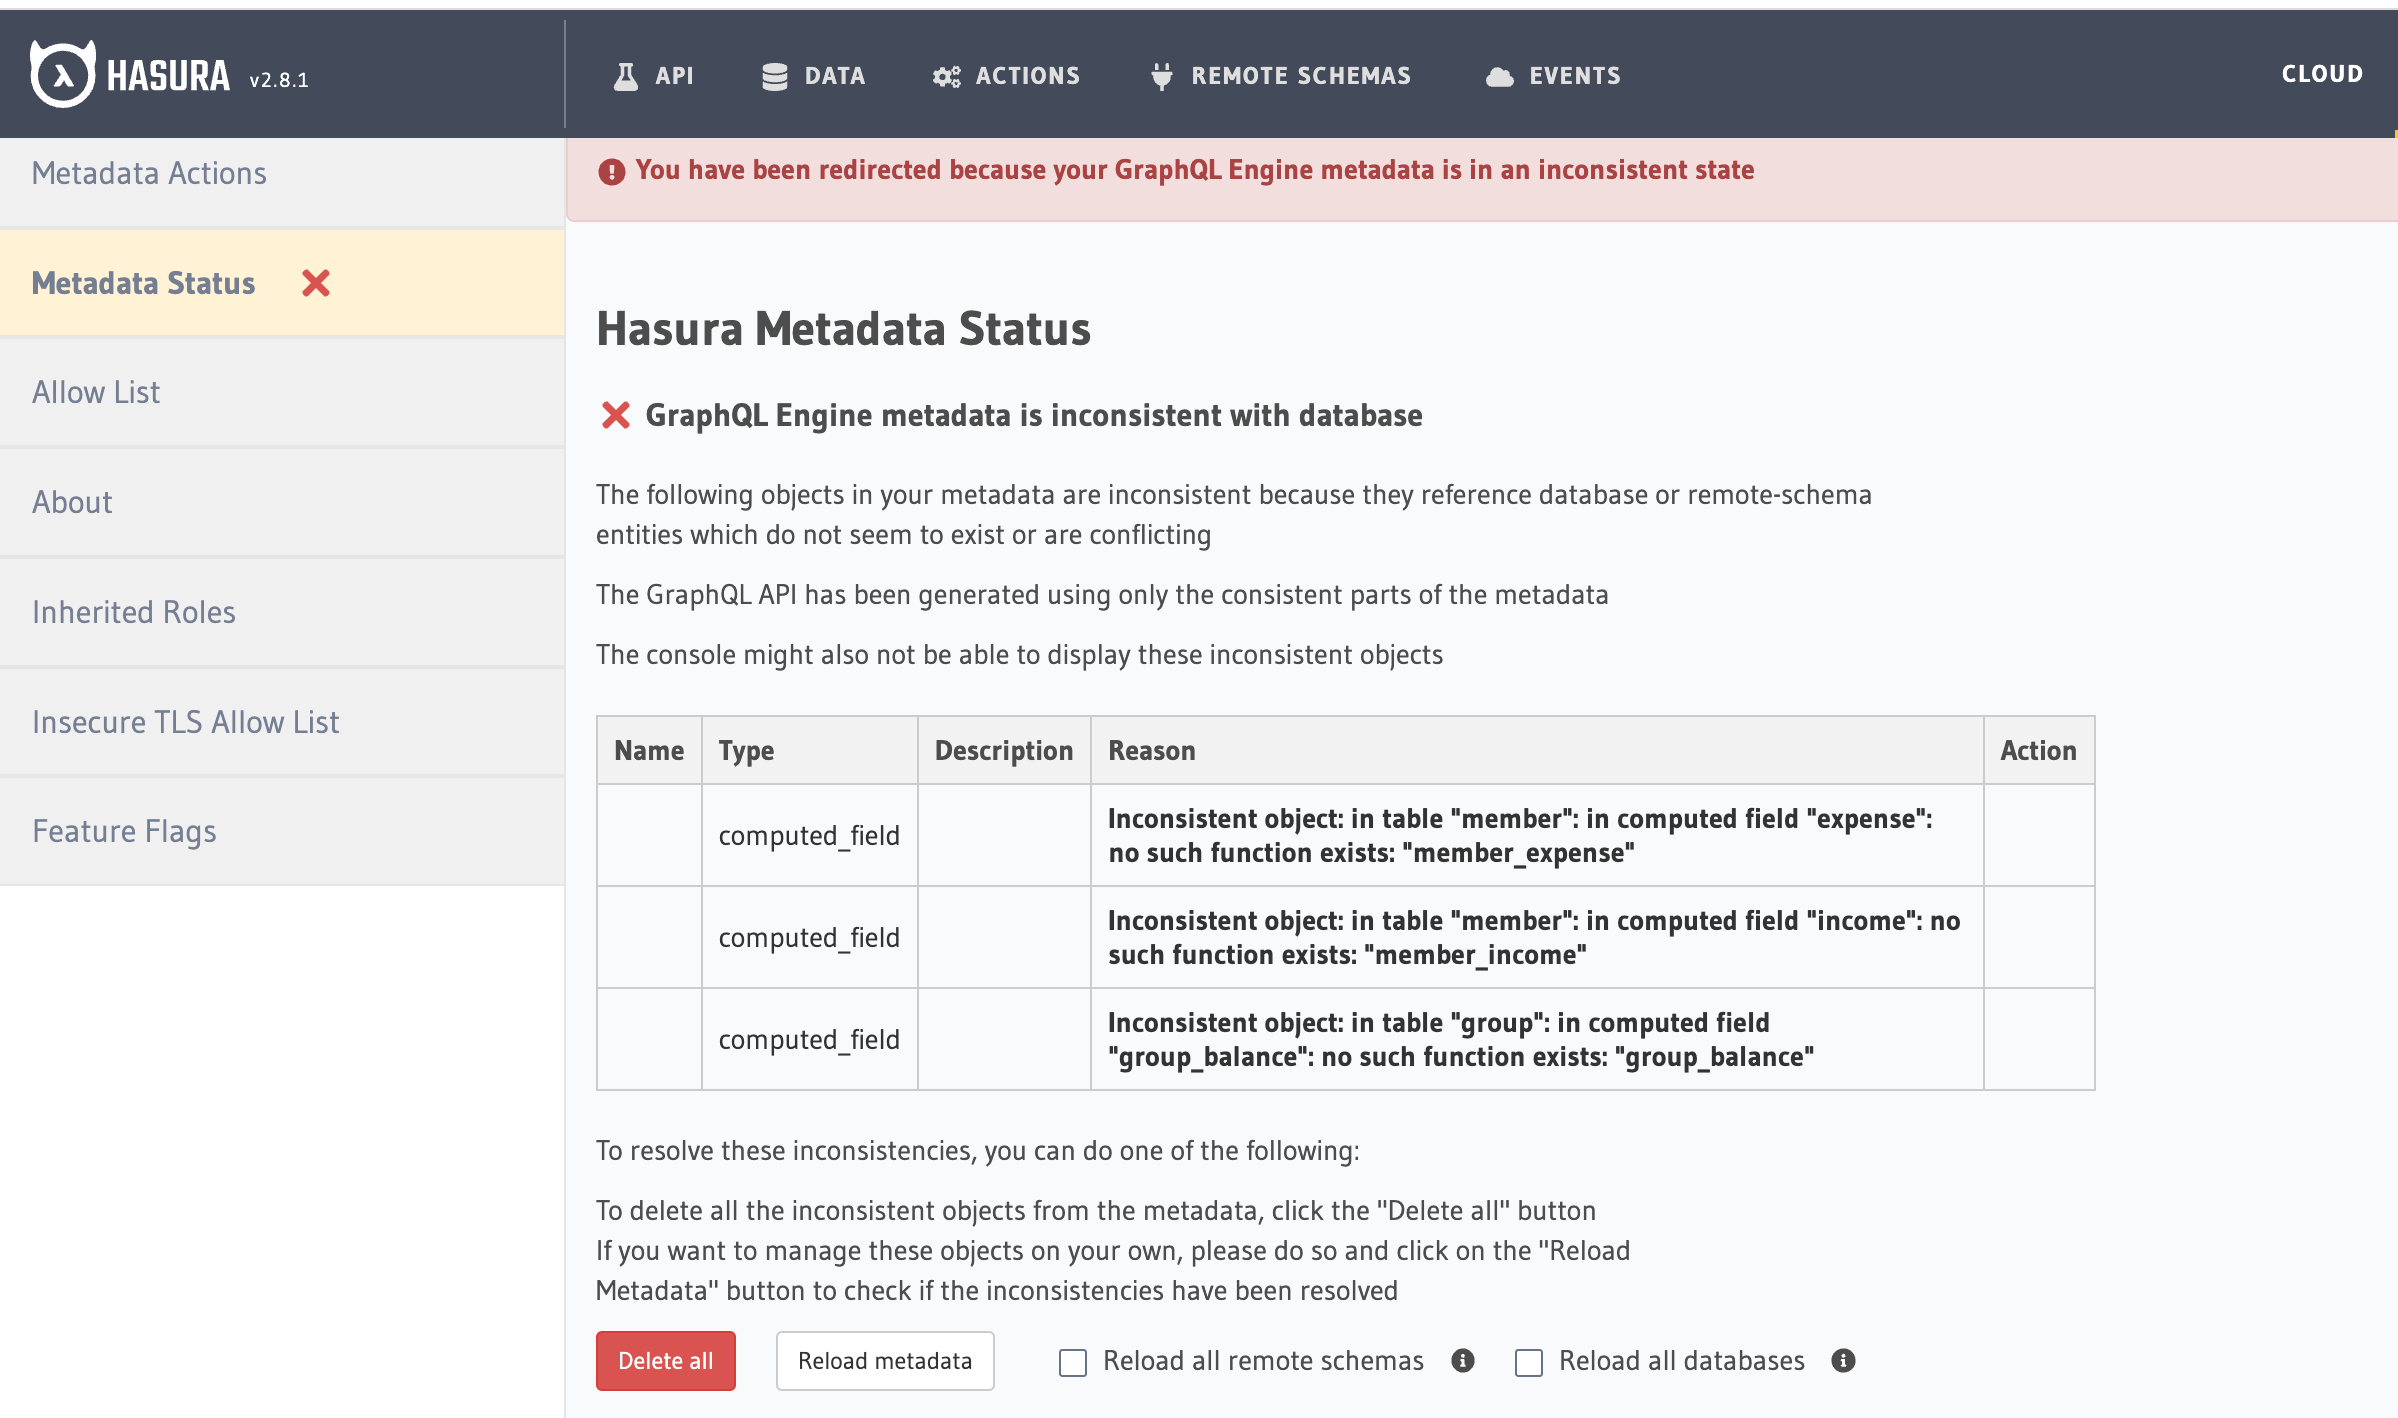The image size is (2398, 1418).
Task: Click the Description column header
Action: (1004, 751)
